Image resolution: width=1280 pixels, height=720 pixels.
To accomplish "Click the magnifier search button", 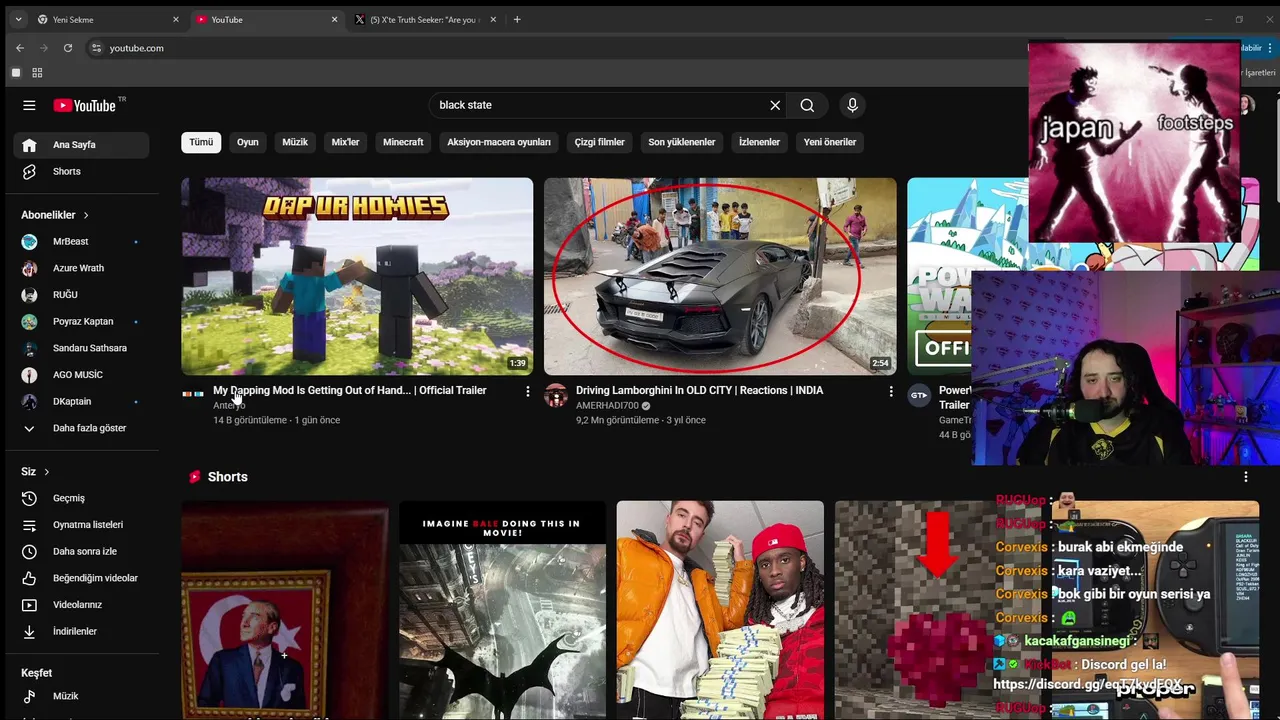I will (x=807, y=105).
